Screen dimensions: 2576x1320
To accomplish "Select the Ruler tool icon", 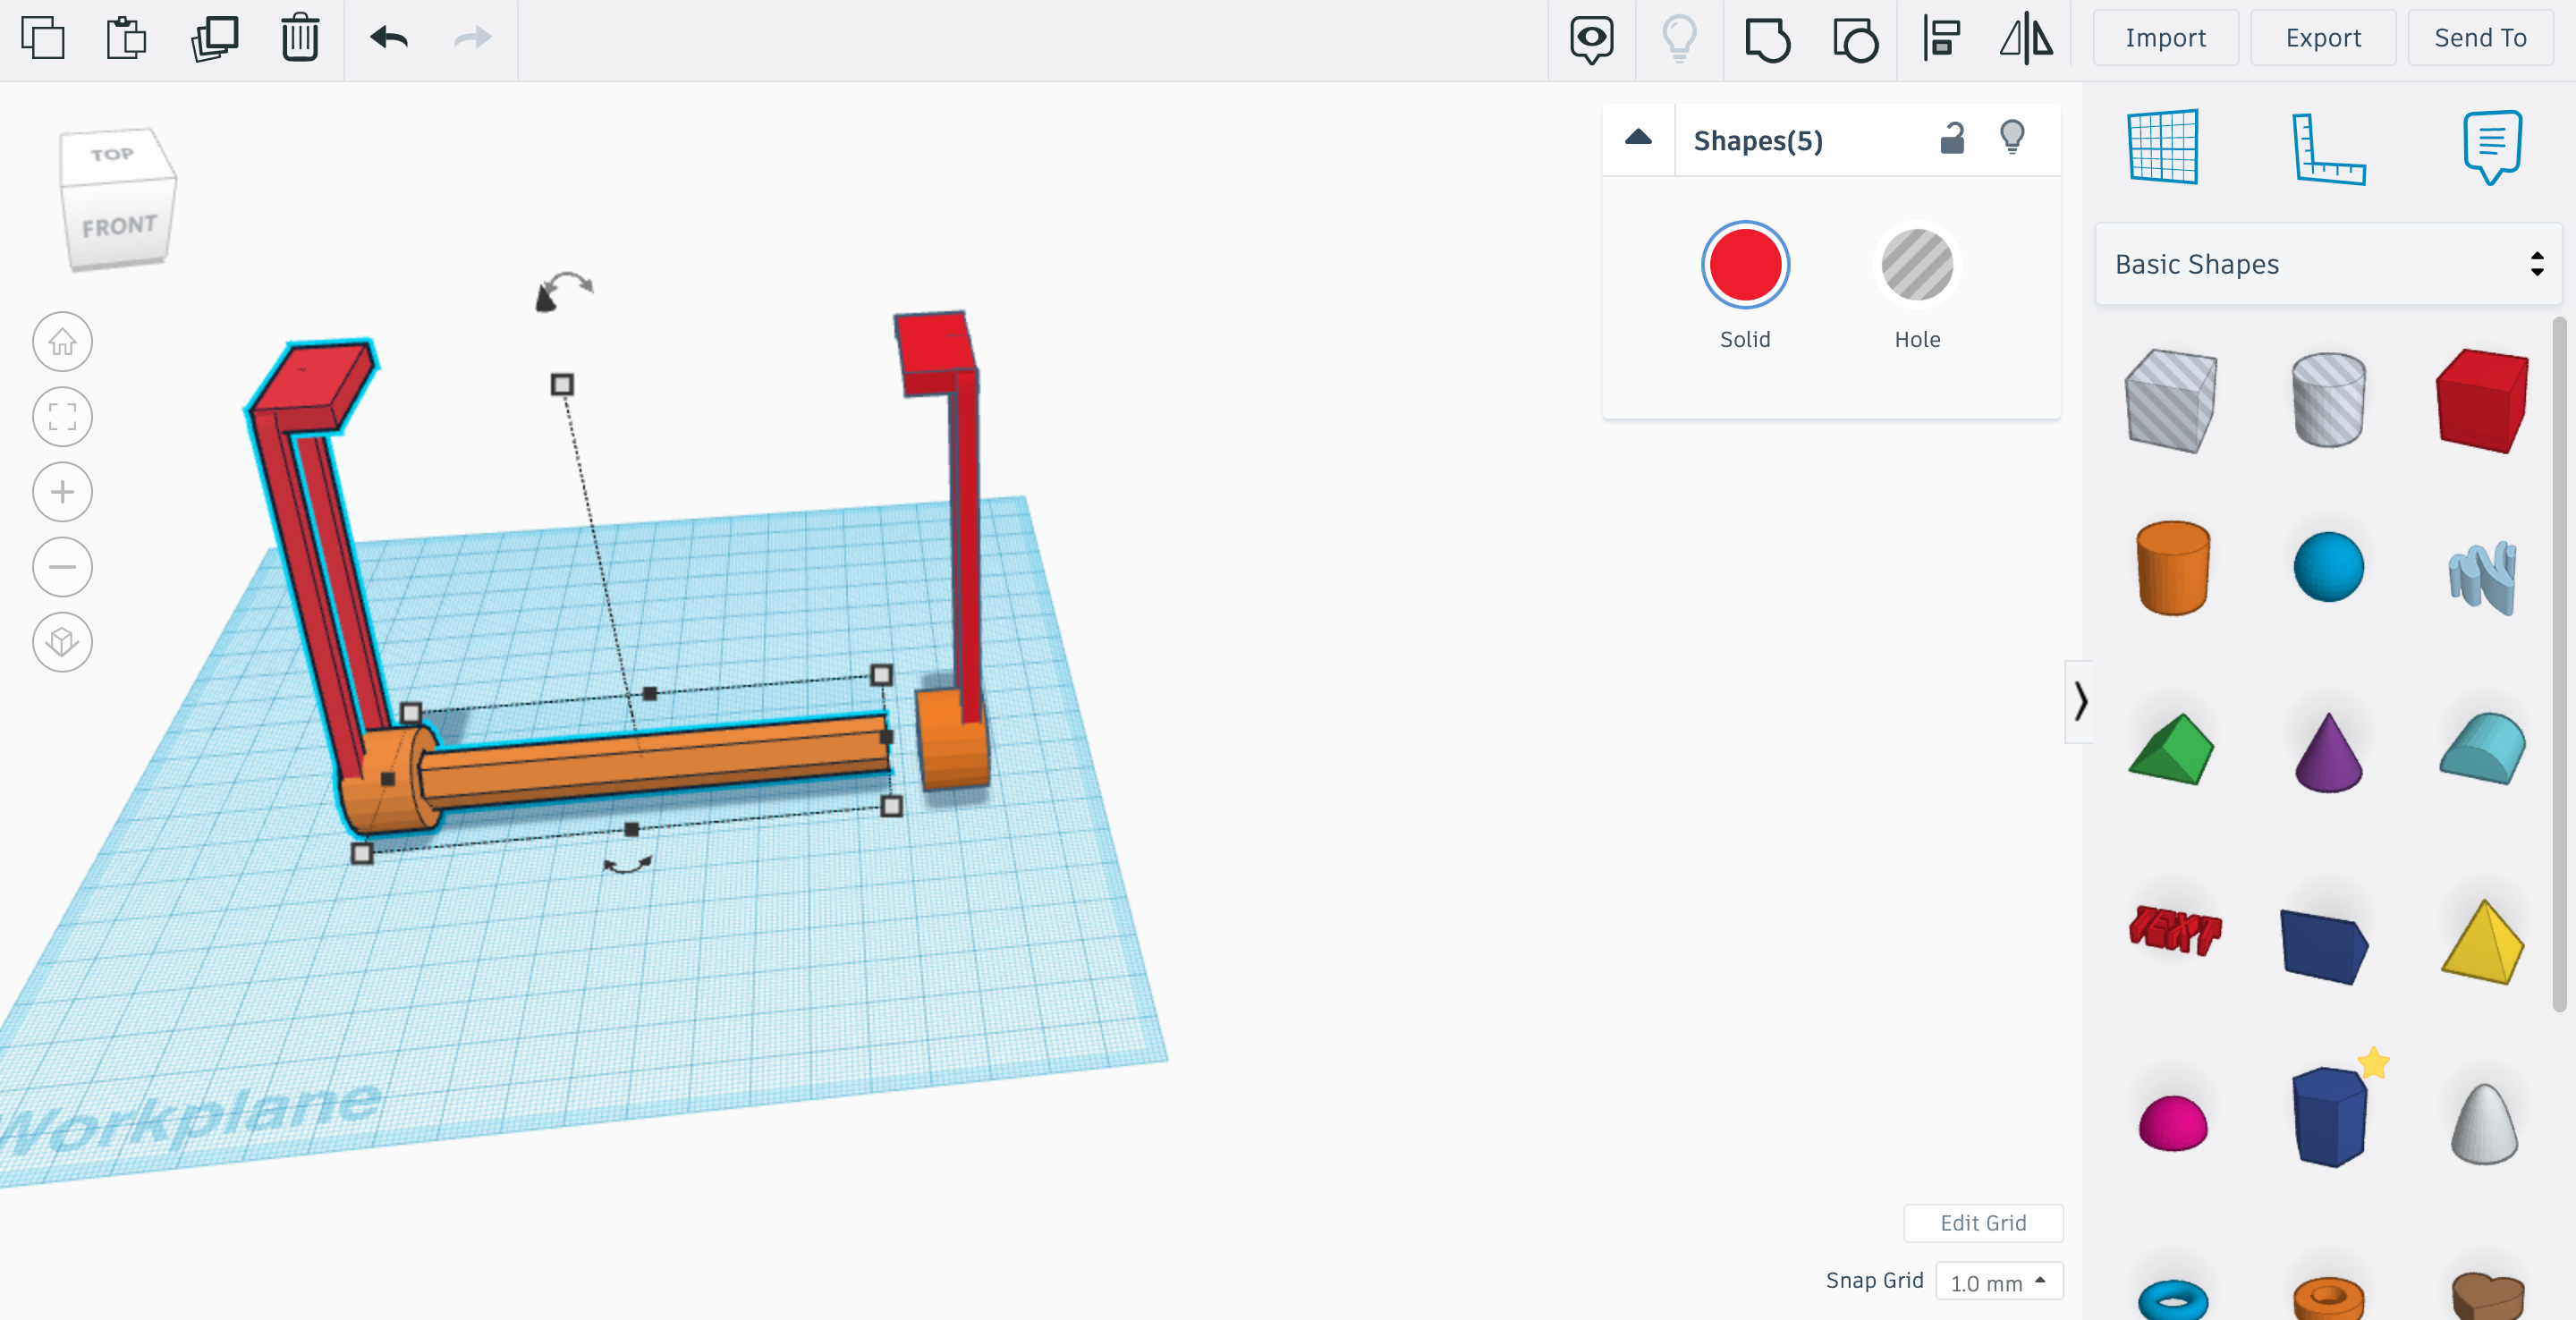I will (x=2327, y=148).
